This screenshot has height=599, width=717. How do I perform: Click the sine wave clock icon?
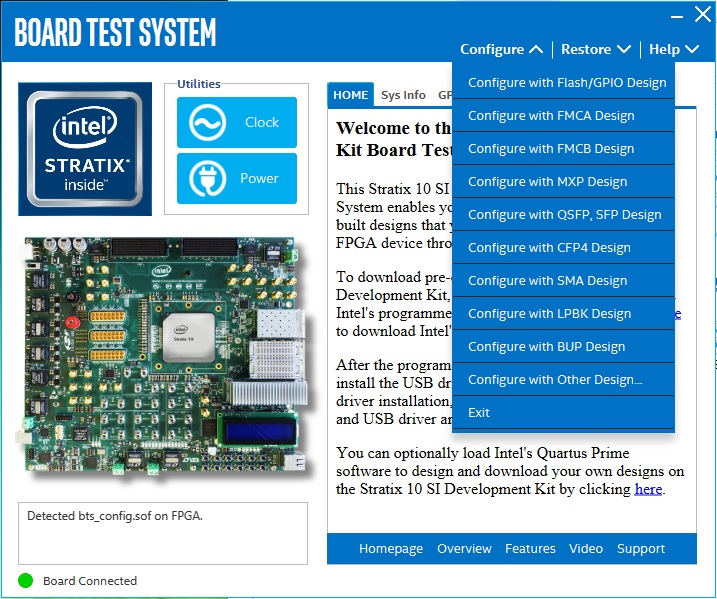(207, 122)
